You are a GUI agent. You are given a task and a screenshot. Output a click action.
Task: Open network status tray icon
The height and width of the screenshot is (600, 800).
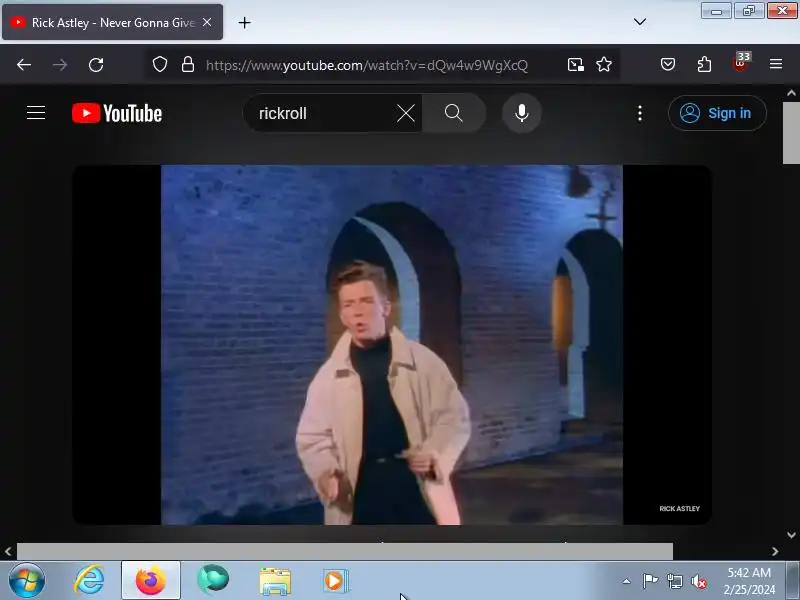675,581
